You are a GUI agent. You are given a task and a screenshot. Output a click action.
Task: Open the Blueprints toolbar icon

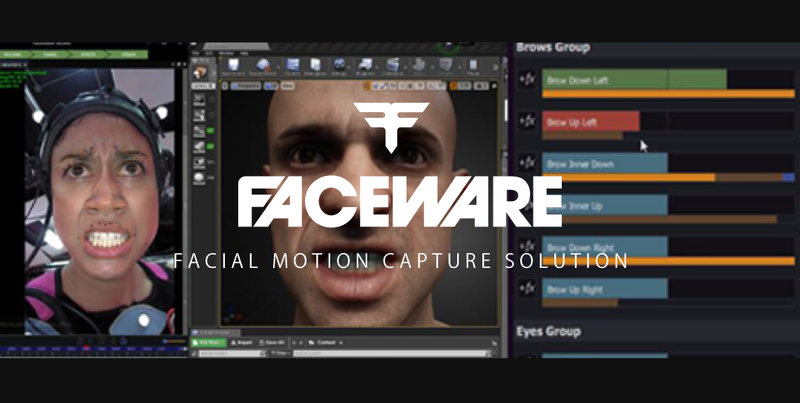click(365, 67)
